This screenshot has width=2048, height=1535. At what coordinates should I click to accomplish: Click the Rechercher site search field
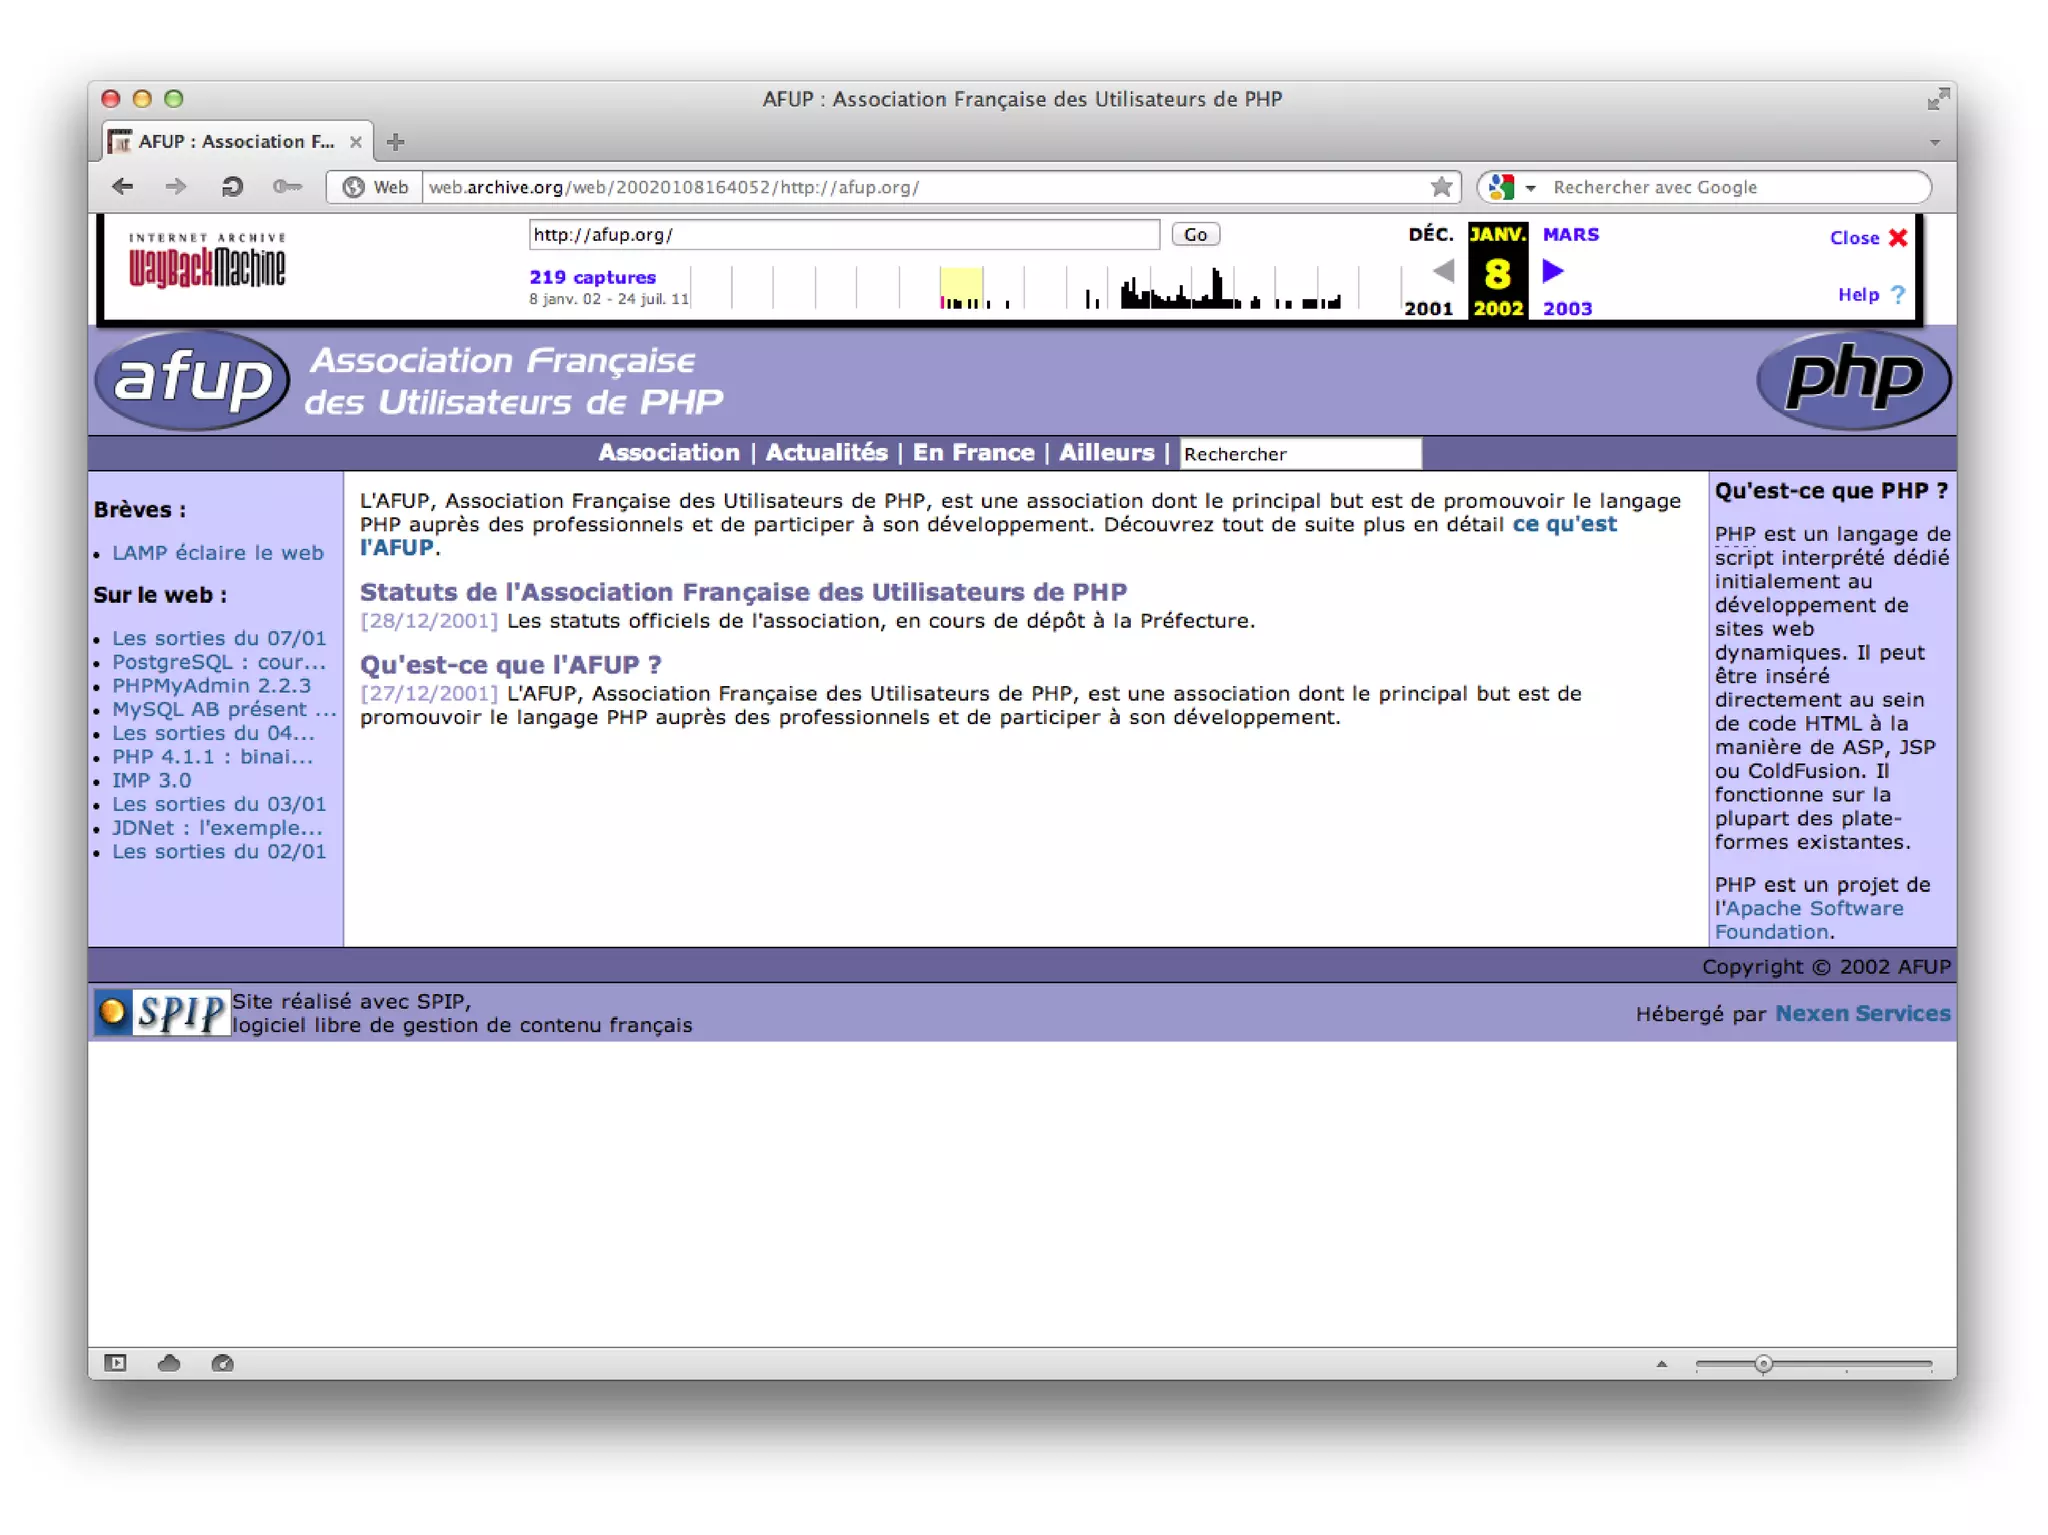point(1299,454)
